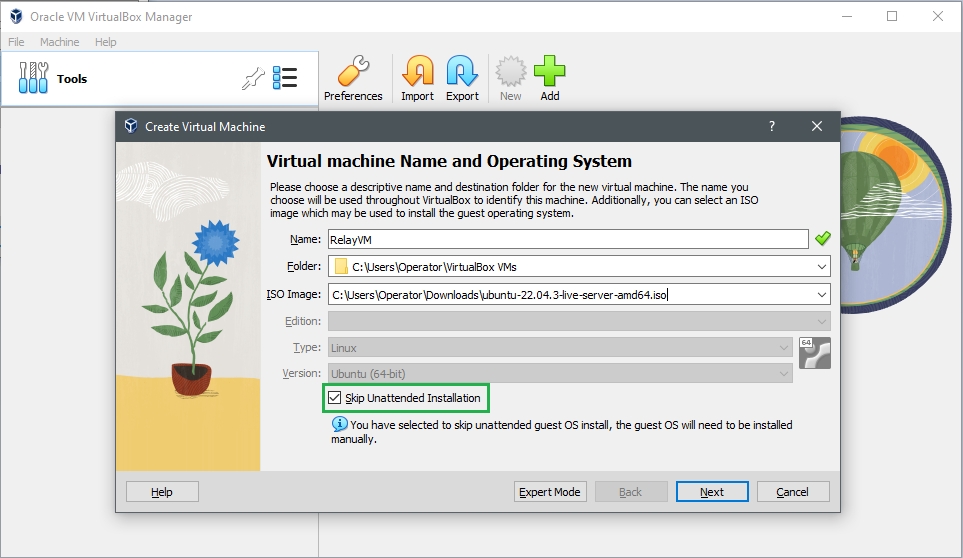The image size is (963, 558).
Task: Open the File menu
Action: 16,42
